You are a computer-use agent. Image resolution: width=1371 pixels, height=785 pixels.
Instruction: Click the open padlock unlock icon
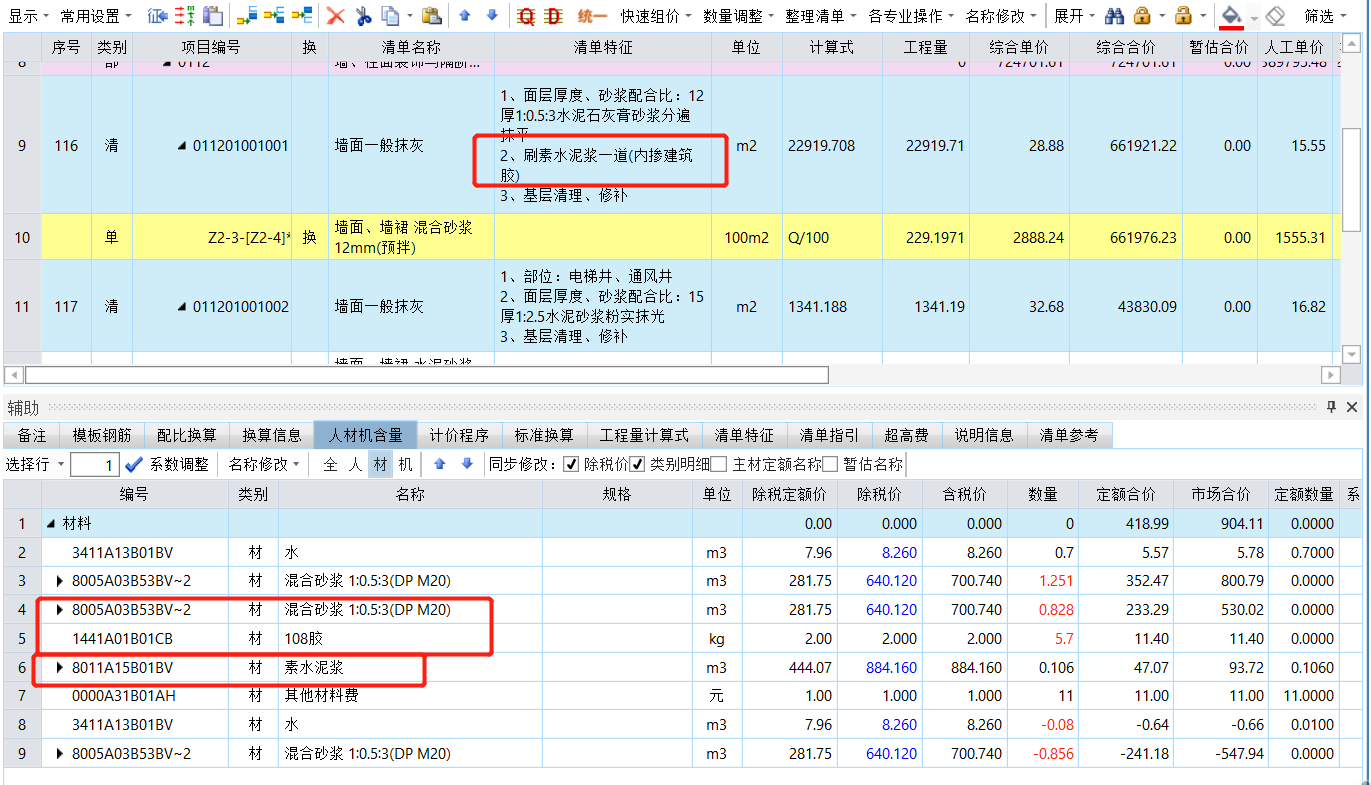point(1183,15)
